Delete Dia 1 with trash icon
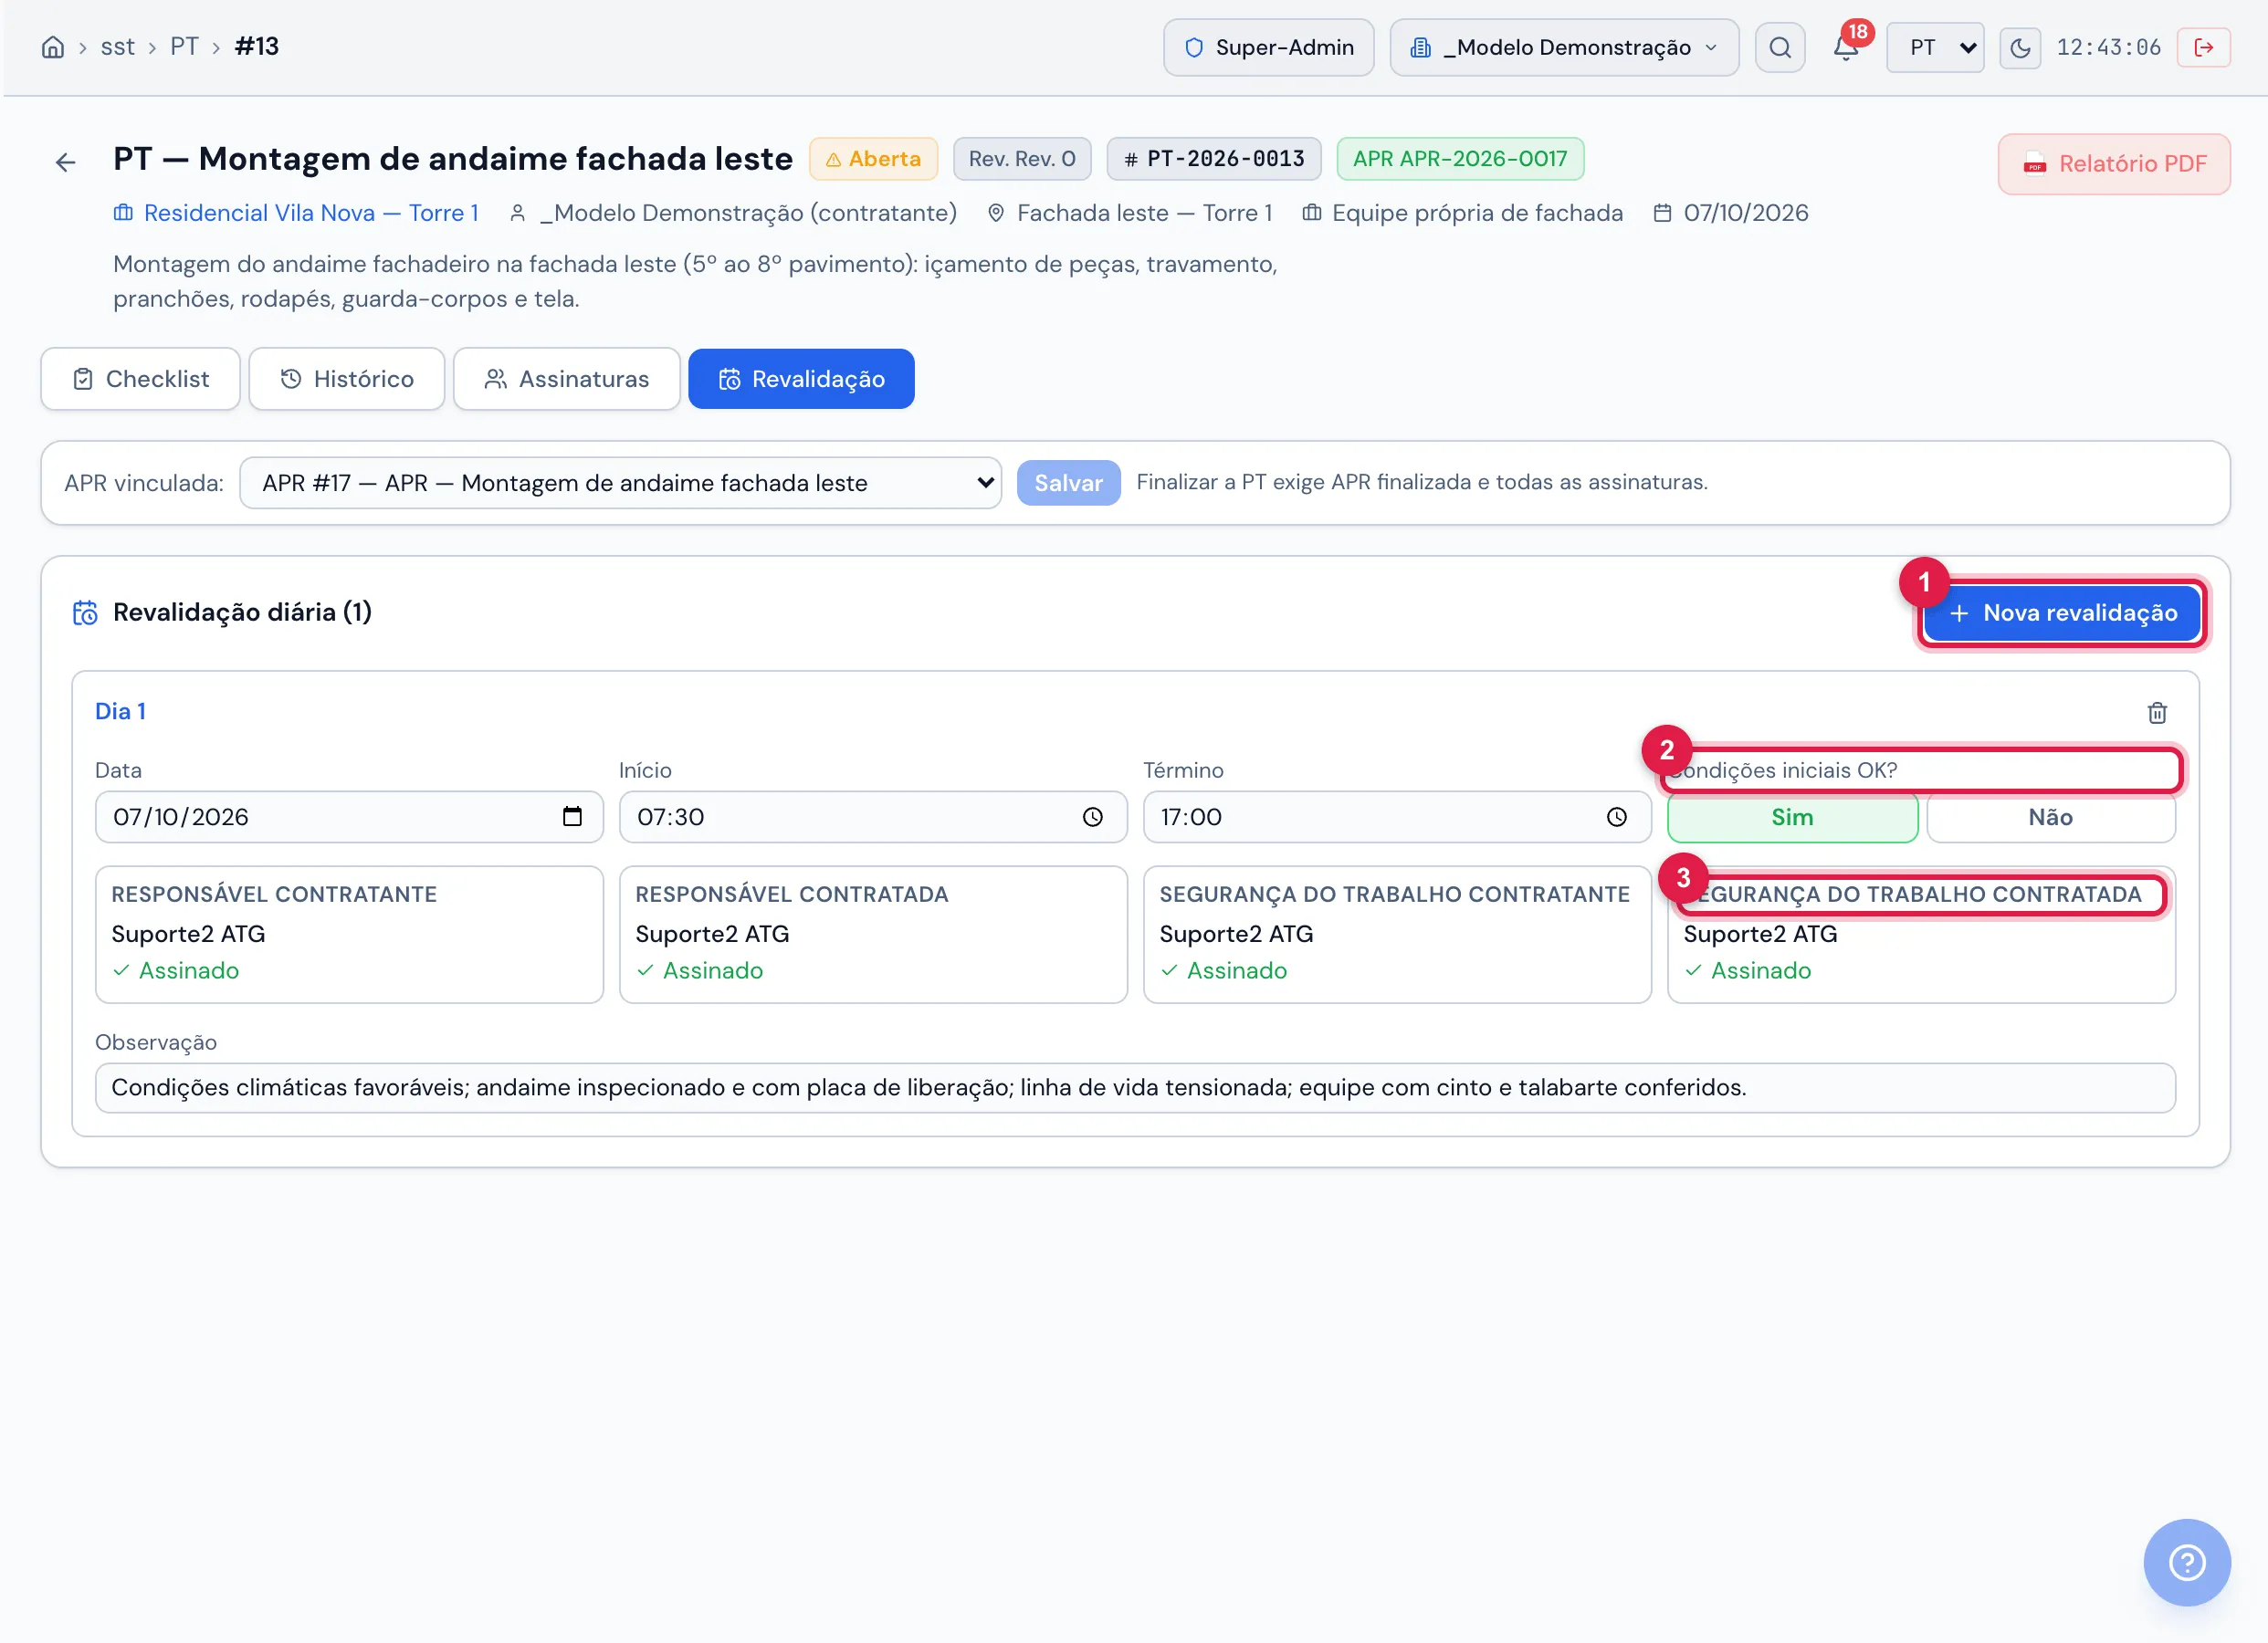Screen dimensions: 2268x1643 pyautogui.click(x=2157, y=713)
